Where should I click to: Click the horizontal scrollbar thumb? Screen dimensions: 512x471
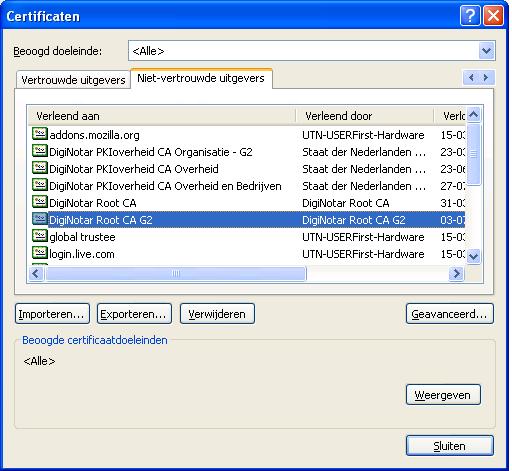click(x=176, y=274)
